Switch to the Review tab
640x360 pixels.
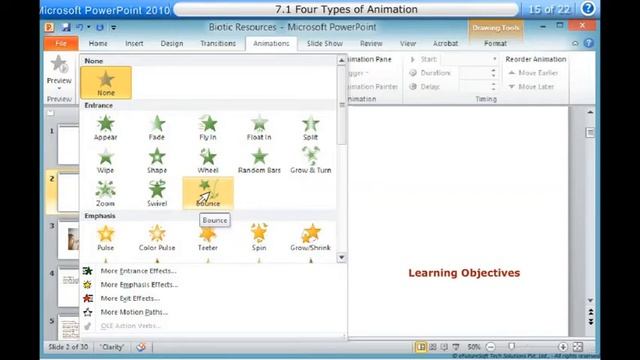coord(371,43)
